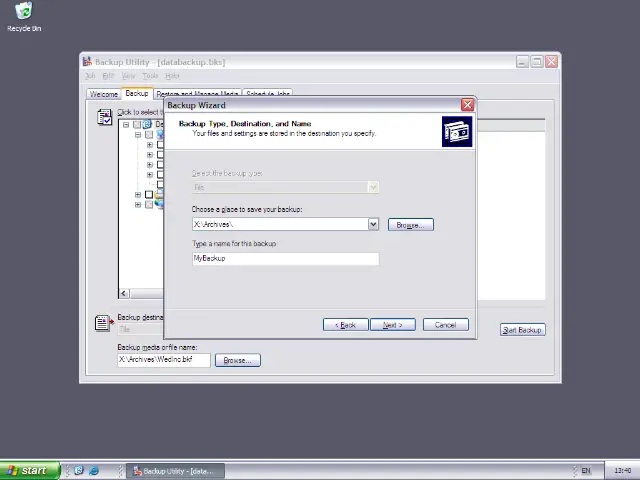The width and height of the screenshot is (640, 480).
Task: Click the backup name field containing MyBackup
Action: [285, 258]
